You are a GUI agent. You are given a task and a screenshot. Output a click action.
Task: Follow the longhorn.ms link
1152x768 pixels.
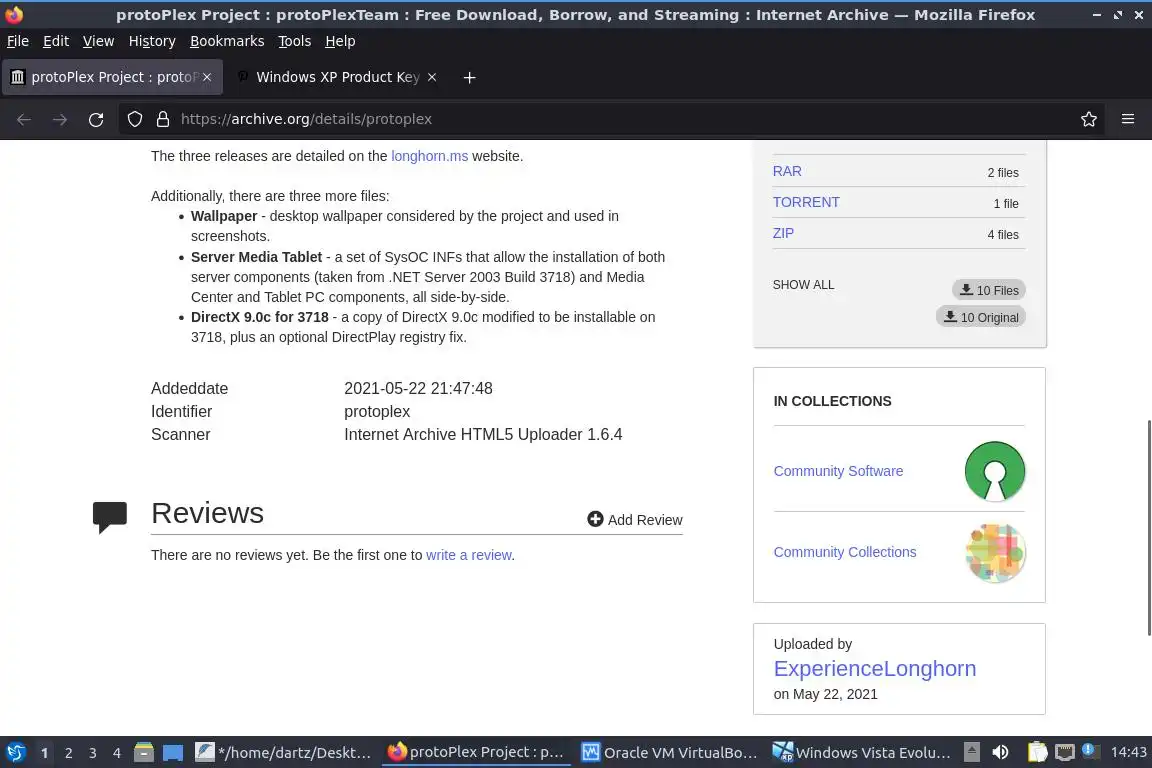pyautogui.click(x=430, y=156)
